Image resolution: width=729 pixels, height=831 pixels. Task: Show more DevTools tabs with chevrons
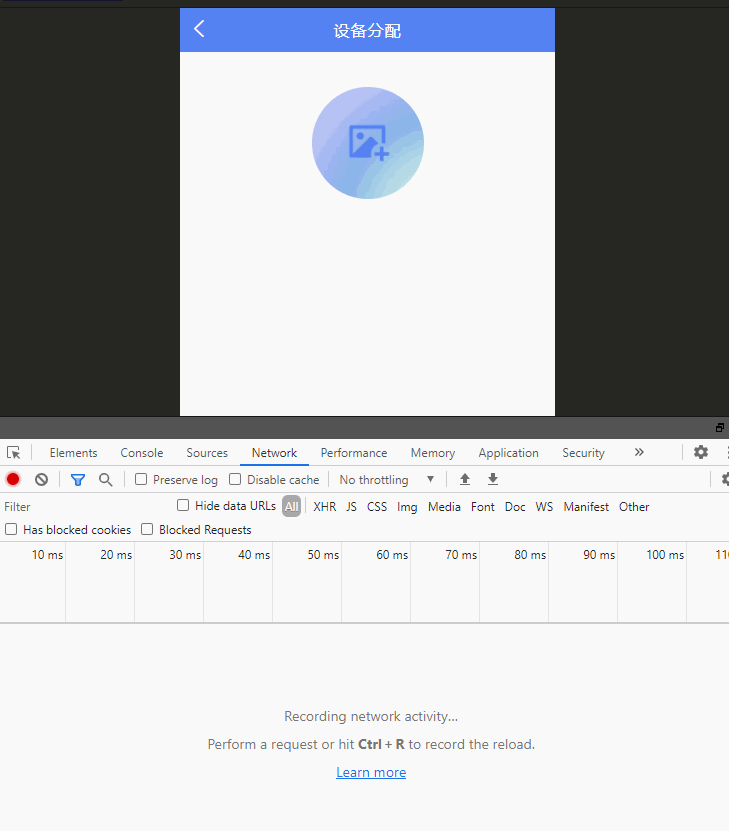pyautogui.click(x=639, y=452)
